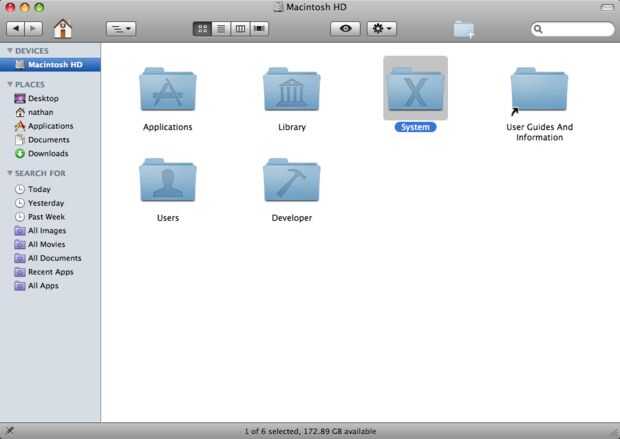Click the Quick Look eye button
Screen dimensions: 620x439
click(x=345, y=28)
